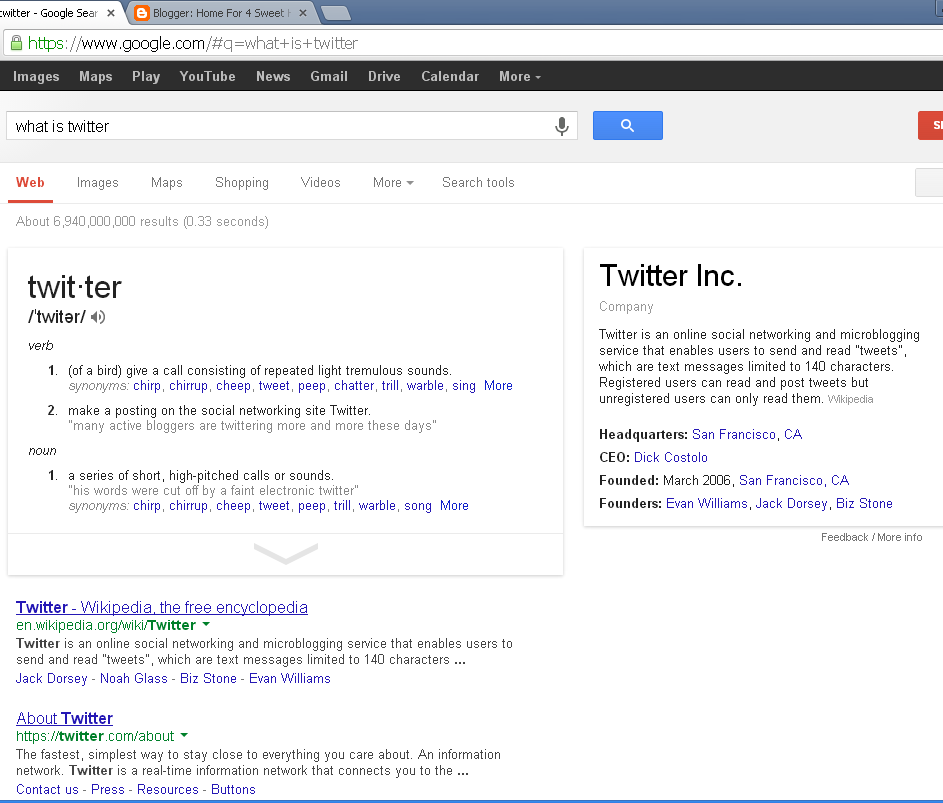Expand the dictionary card with the chevron
943x803 pixels.
tap(286, 553)
